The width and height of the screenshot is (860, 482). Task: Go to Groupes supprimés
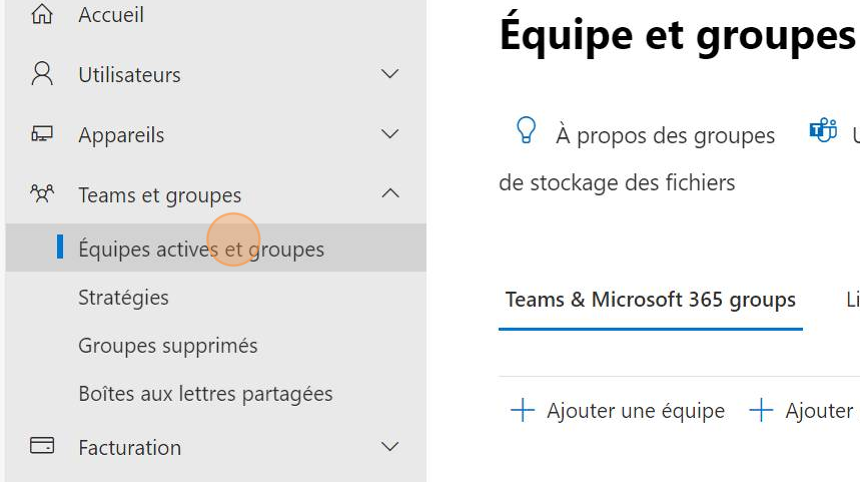pos(168,345)
